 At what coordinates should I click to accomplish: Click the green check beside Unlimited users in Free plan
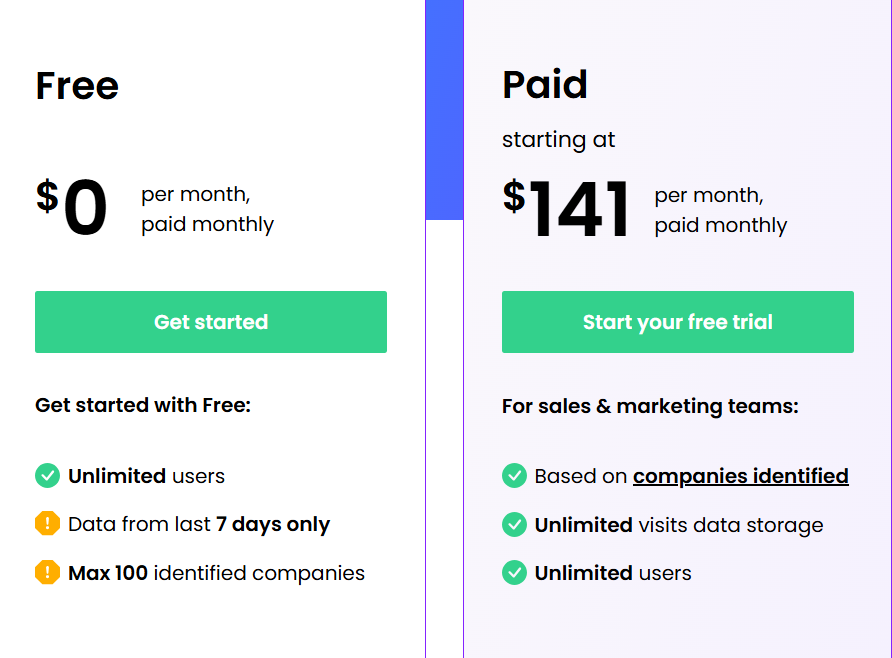tap(47, 476)
